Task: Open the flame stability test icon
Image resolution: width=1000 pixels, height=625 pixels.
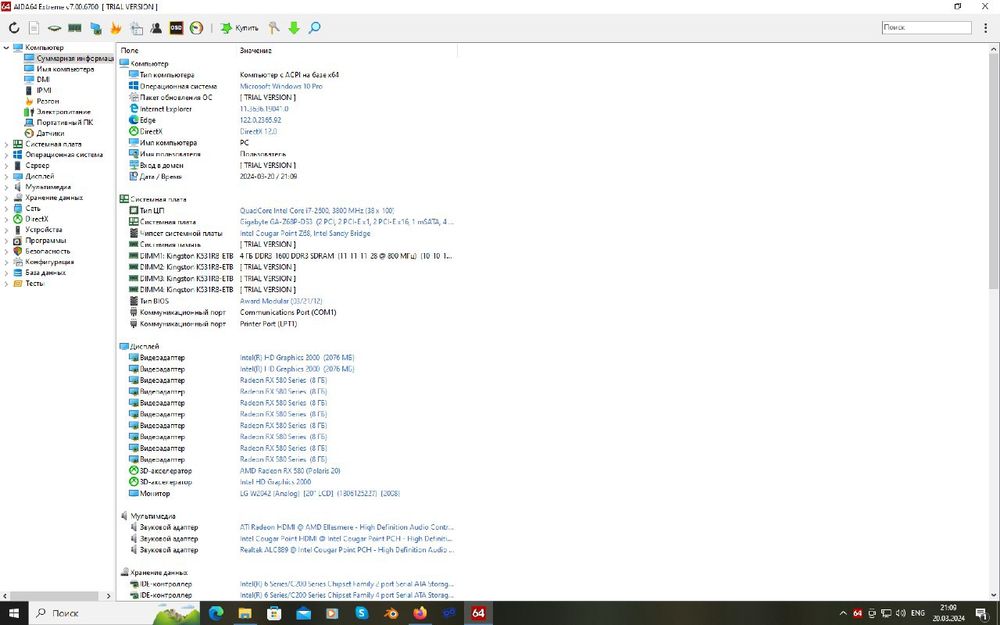Action: pos(115,28)
